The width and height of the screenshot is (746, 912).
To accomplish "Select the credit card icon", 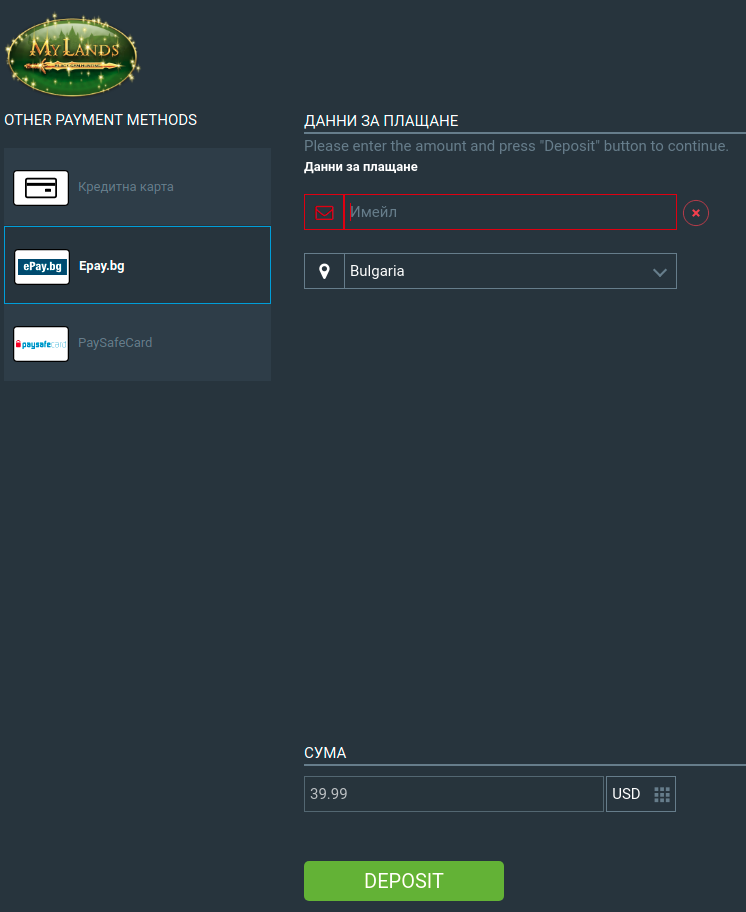I will pyautogui.click(x=41, y=188).
